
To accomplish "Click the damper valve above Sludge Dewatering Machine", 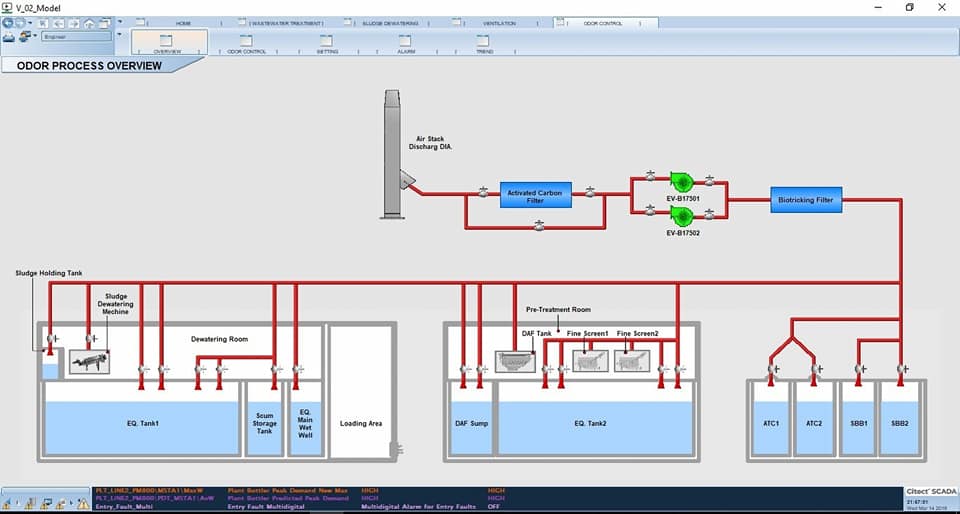I will click(91, 338).
